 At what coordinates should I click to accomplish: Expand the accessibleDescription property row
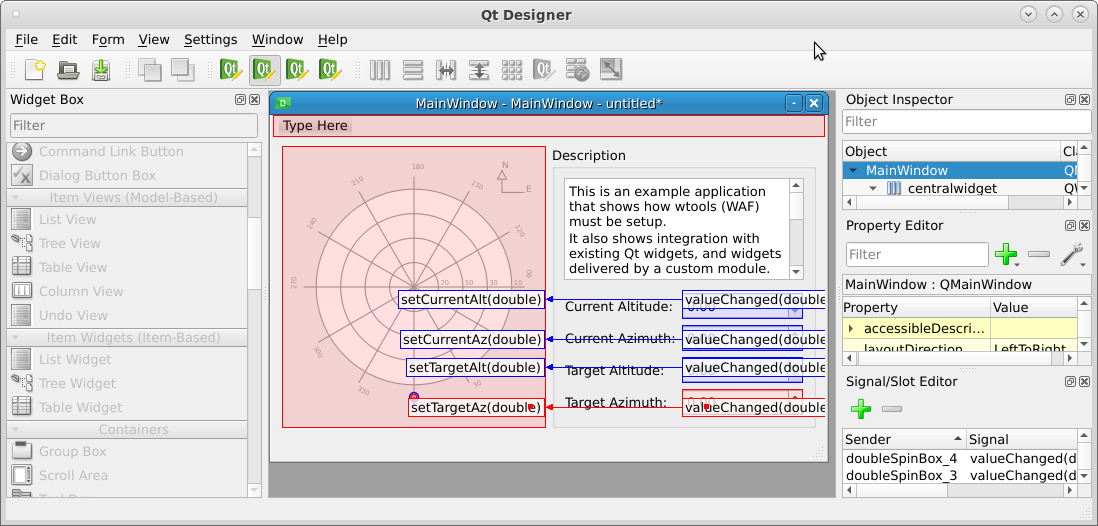coord(851,328)
